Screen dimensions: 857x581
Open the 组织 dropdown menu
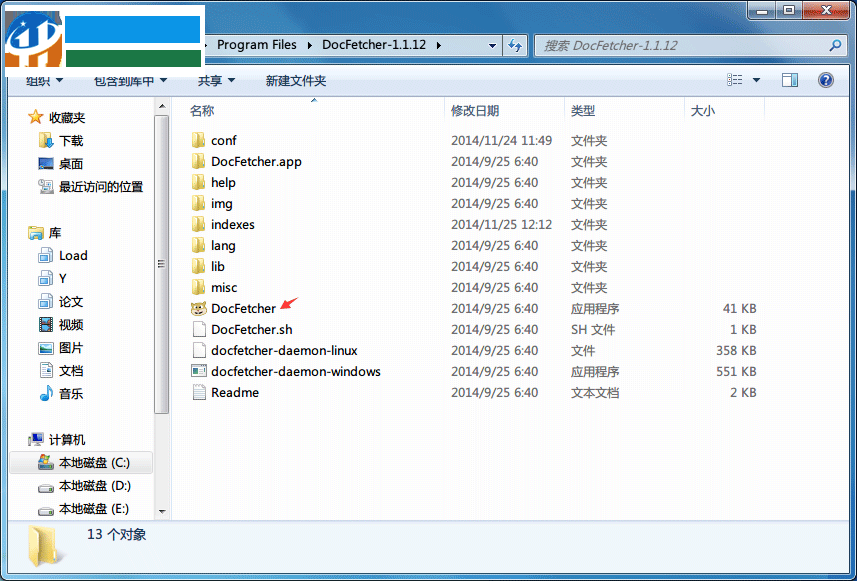(40, 79)
